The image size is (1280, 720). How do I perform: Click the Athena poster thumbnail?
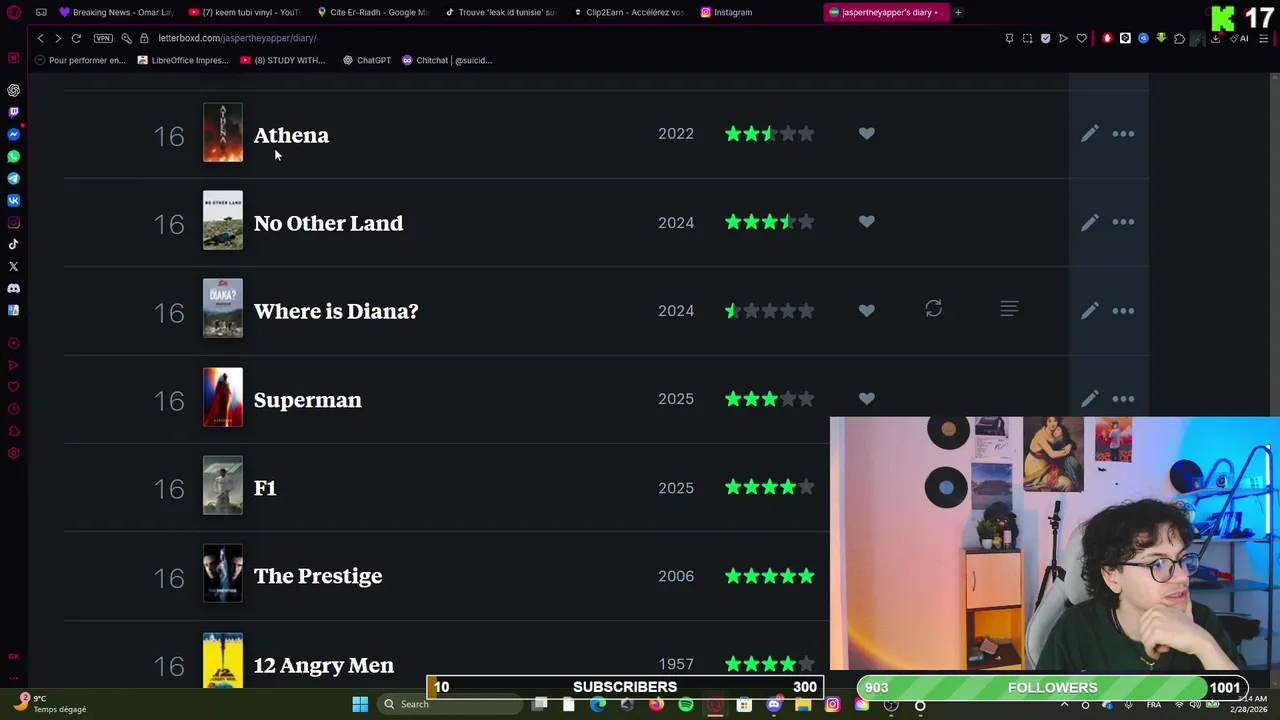222,133
